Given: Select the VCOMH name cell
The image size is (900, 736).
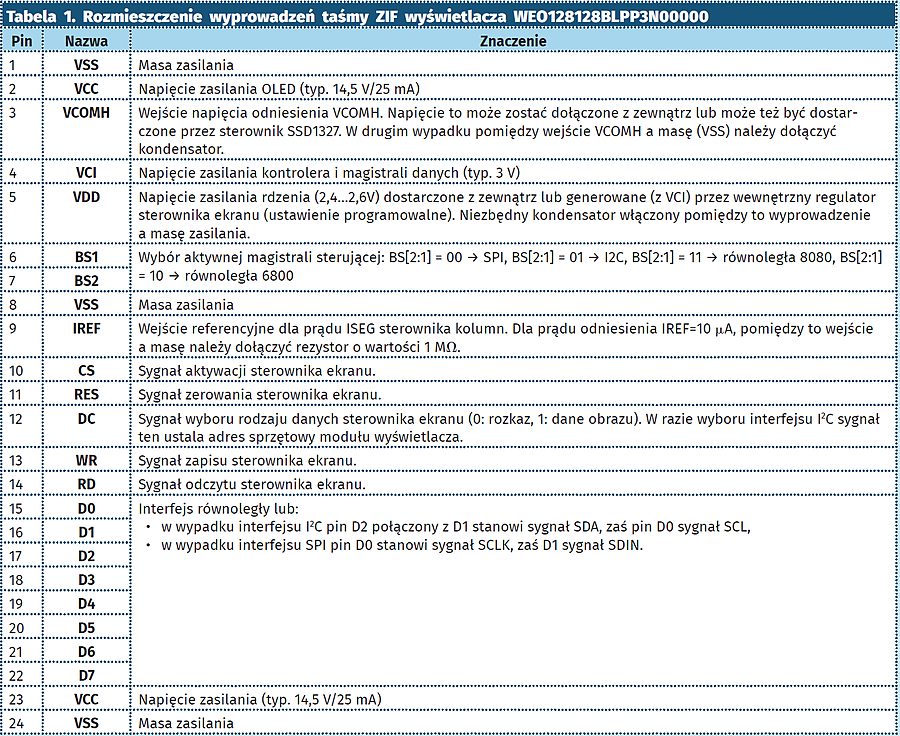Looking at the screenshot, I should coord(86,113).
